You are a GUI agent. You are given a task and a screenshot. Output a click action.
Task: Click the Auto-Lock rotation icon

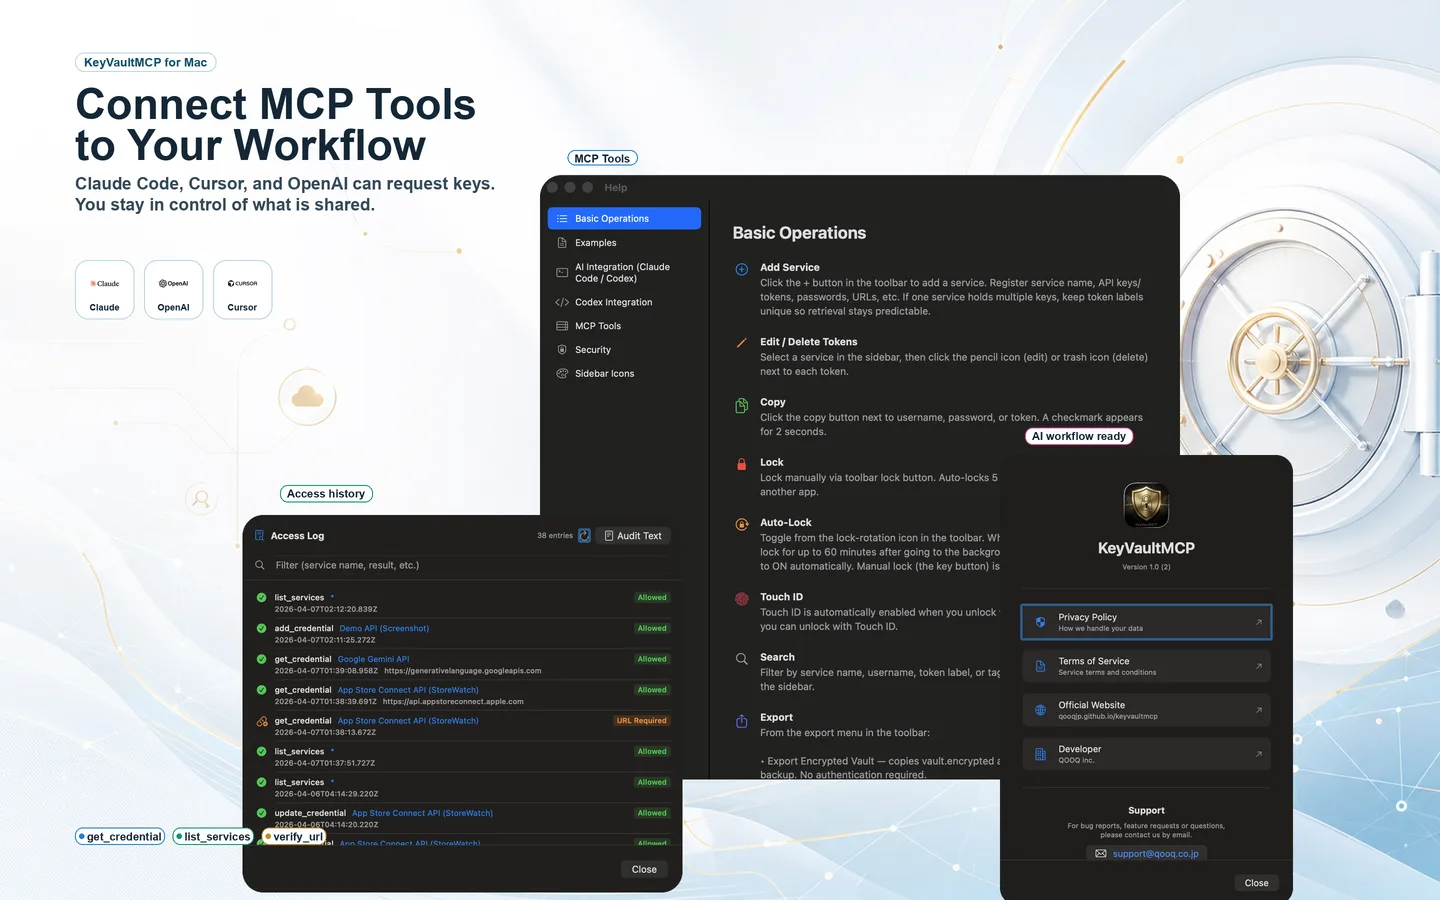[742, 524]
